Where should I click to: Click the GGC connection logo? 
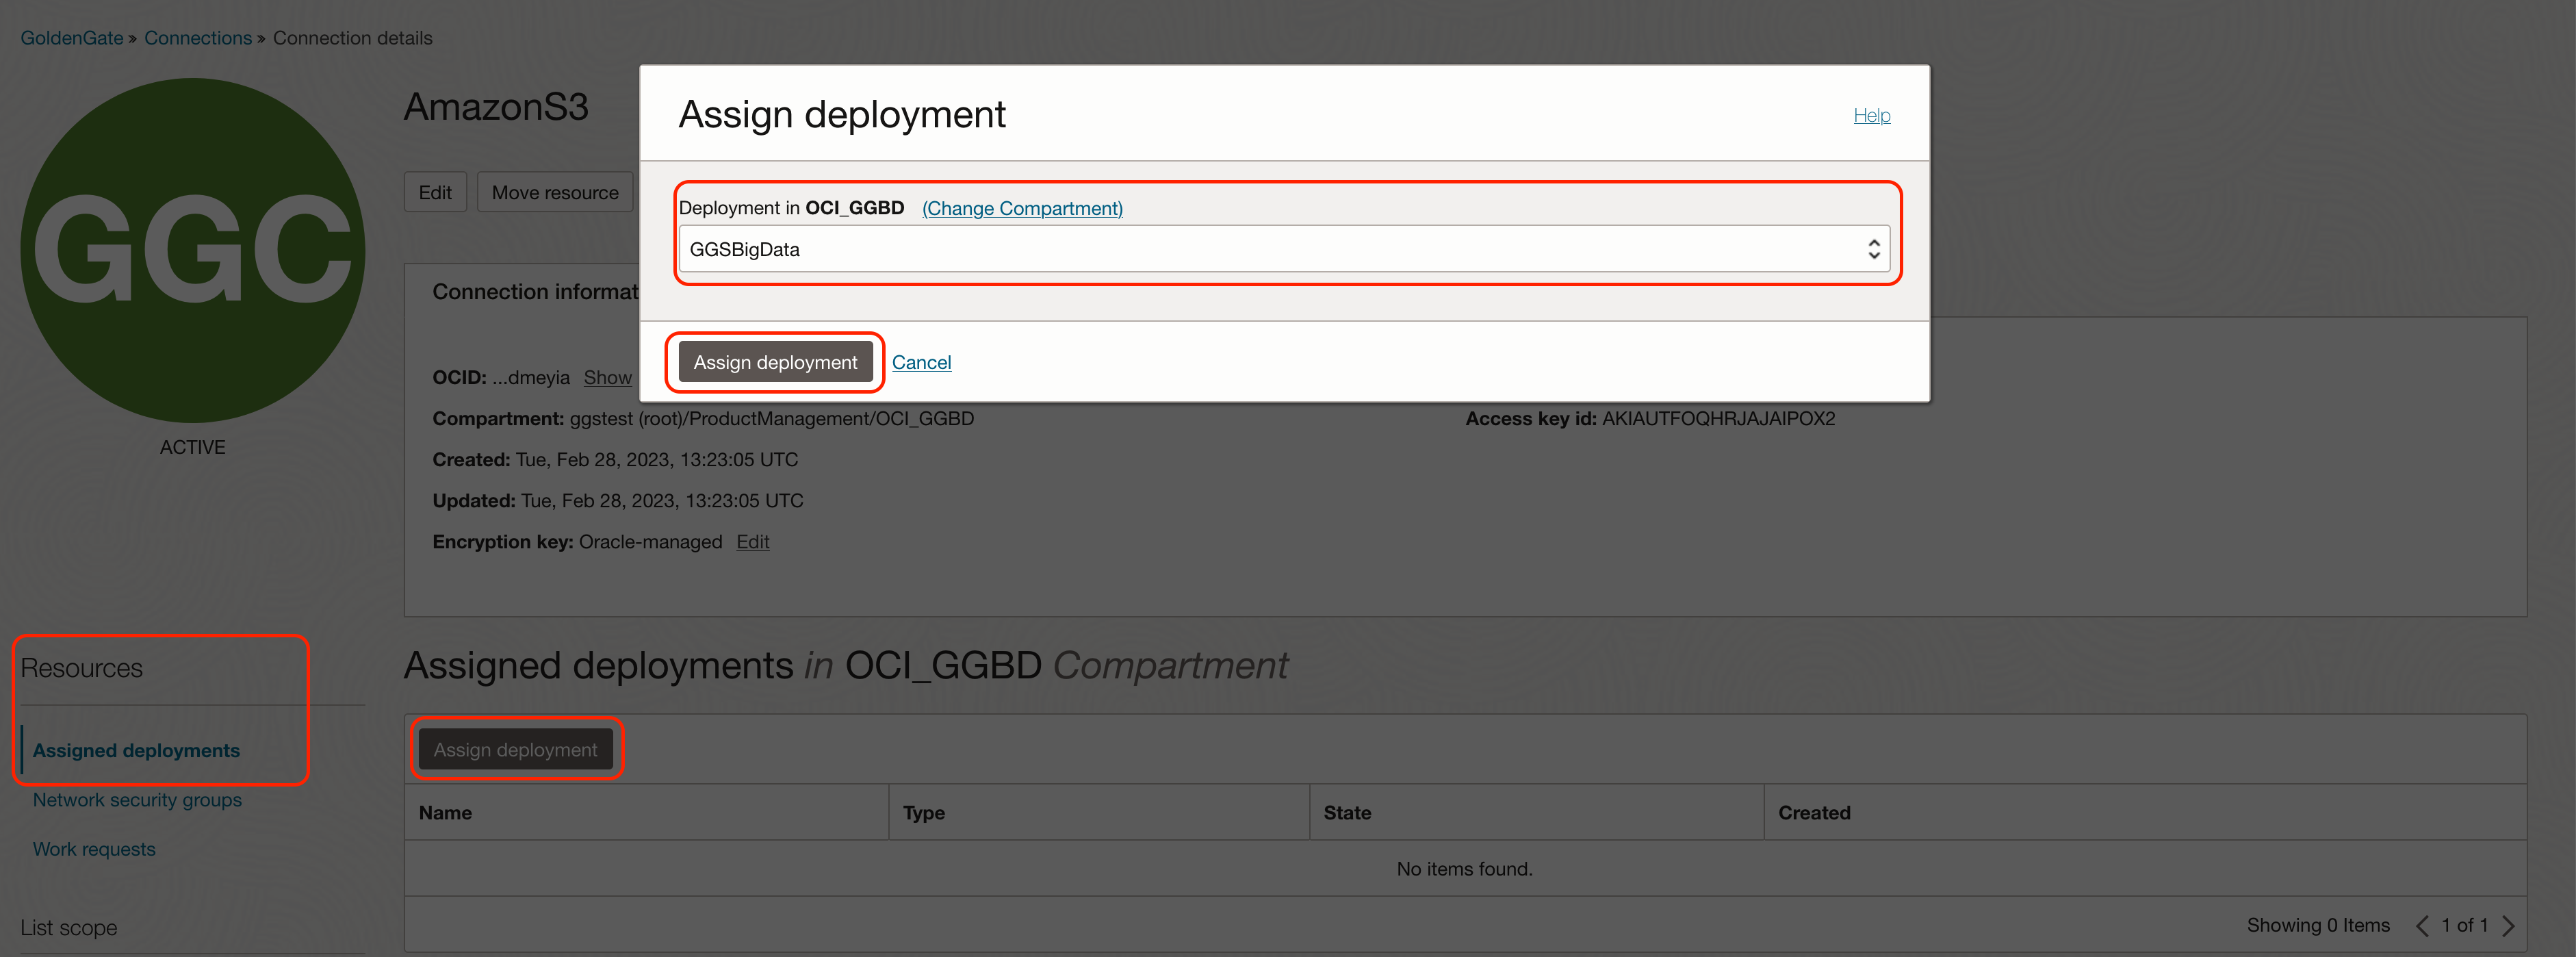pyautogui.click(x=192, y=250)
